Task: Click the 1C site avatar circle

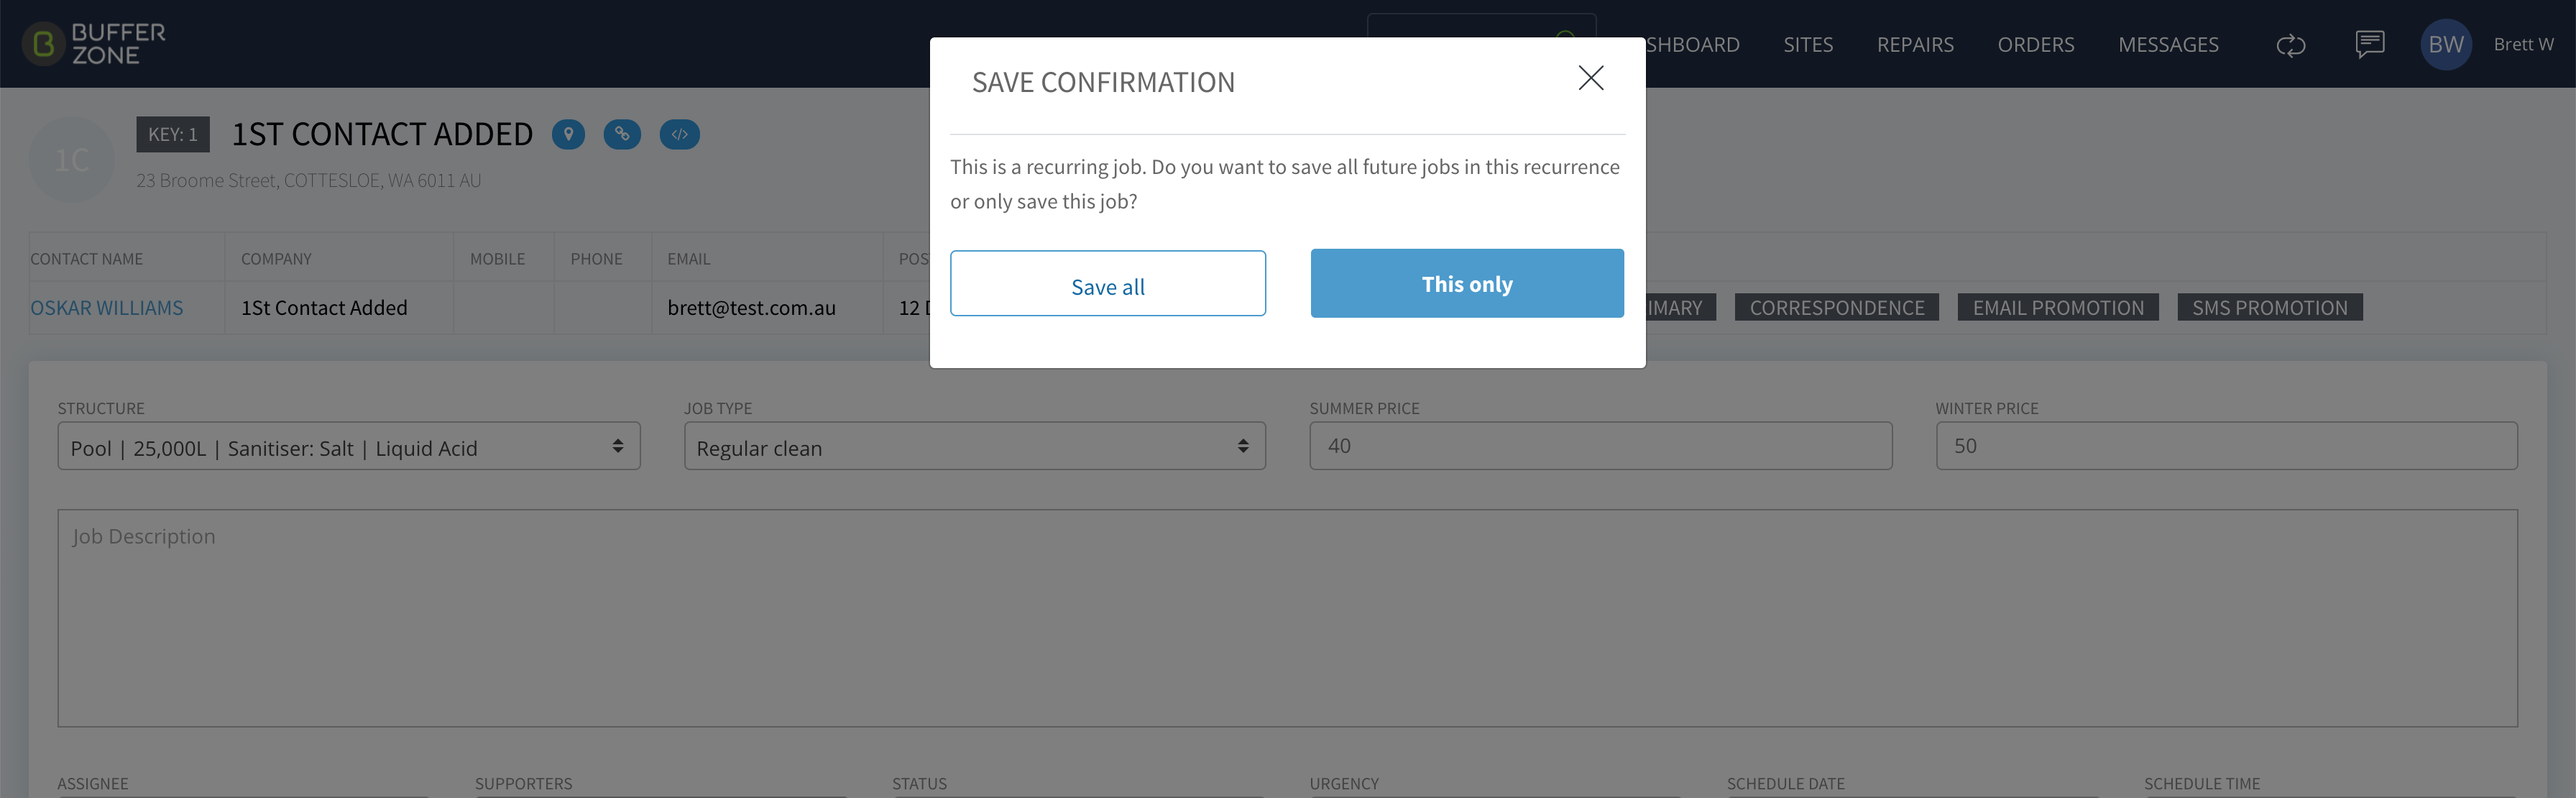Action: click(x=72, y=160)
